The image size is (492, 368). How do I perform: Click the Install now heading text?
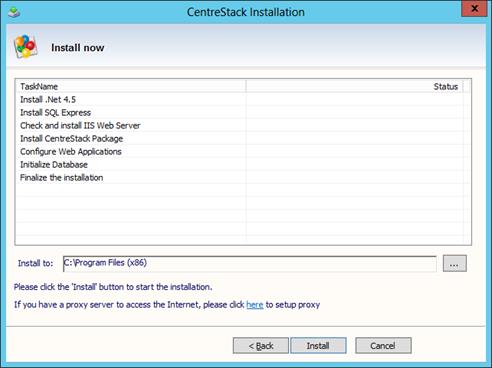(78, 48)
